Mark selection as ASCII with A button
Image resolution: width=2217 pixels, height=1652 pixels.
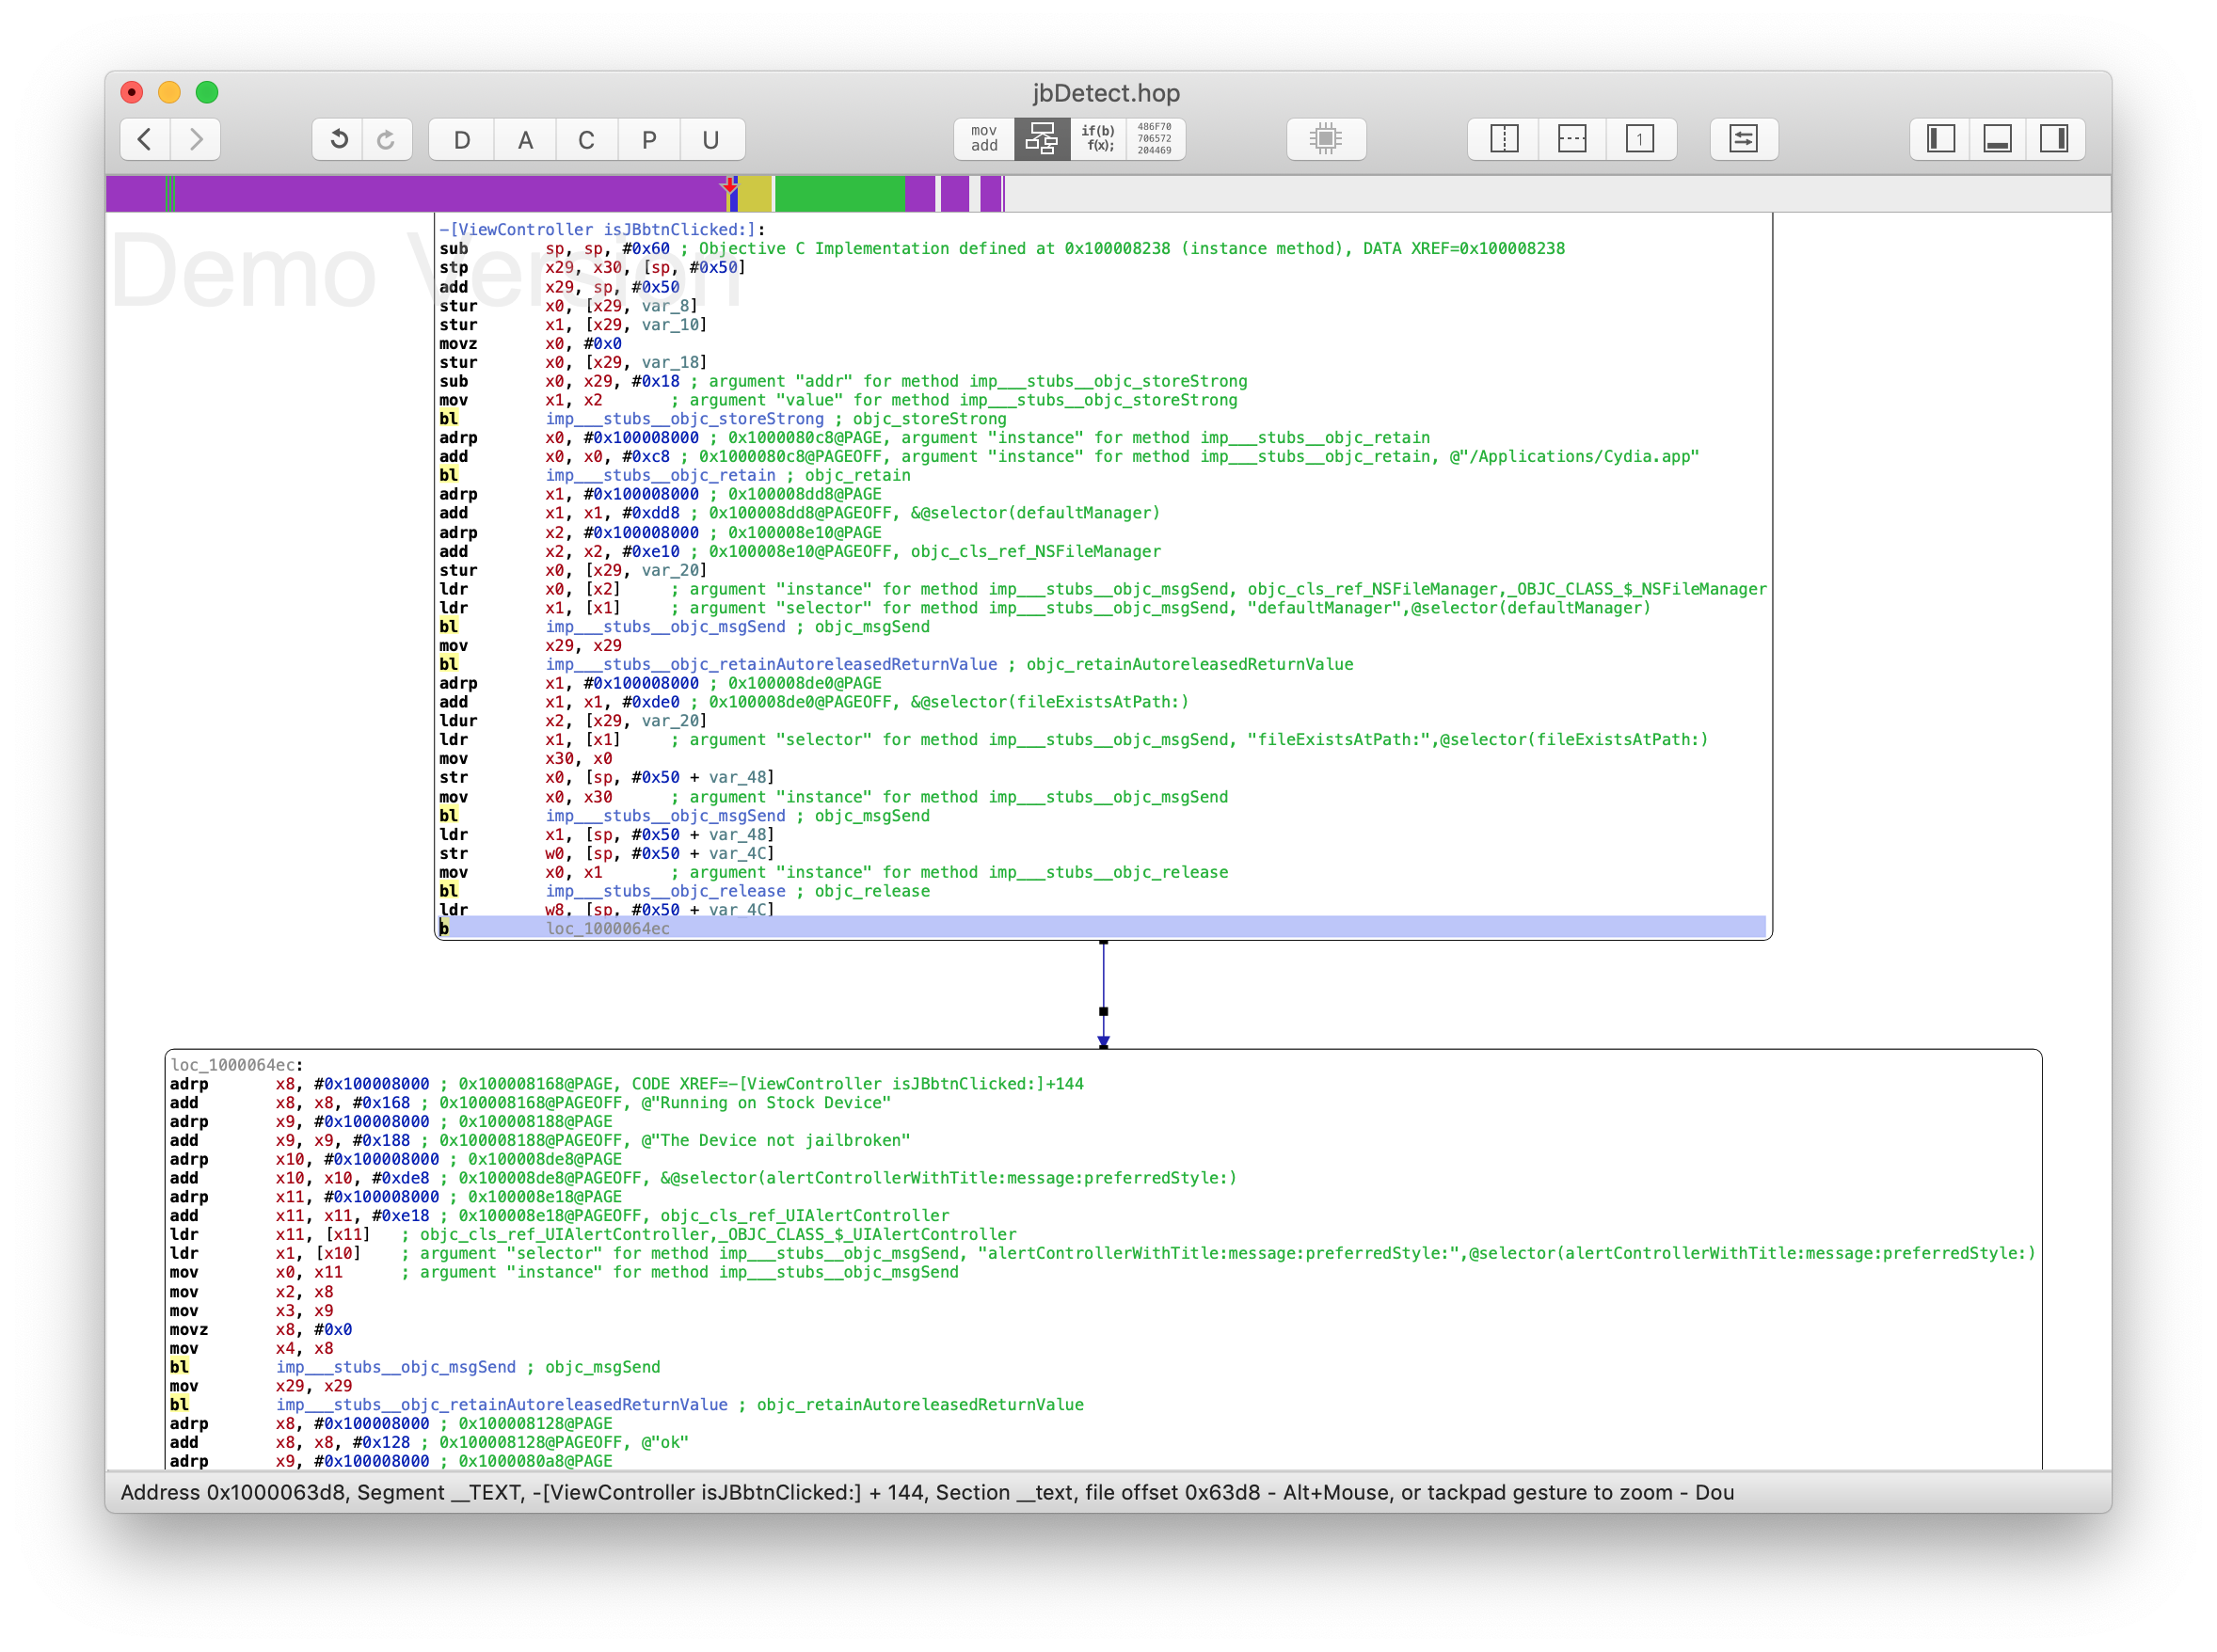525,139
